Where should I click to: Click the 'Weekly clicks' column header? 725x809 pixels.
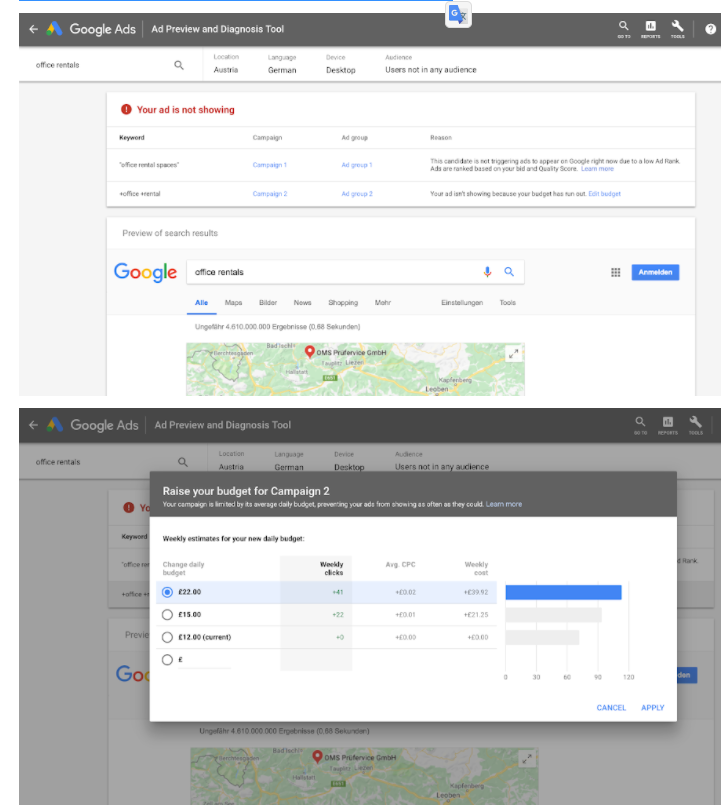(331, 569)
